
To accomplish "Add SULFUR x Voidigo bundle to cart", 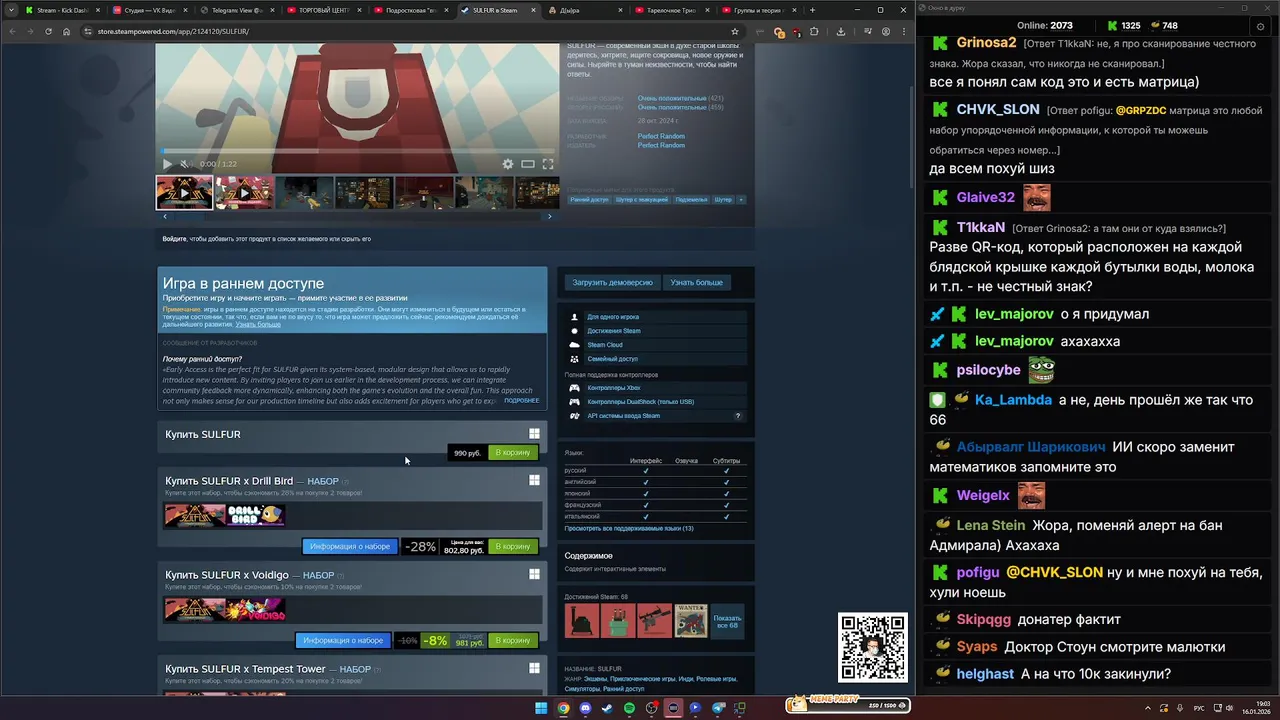I will point(513,640).
